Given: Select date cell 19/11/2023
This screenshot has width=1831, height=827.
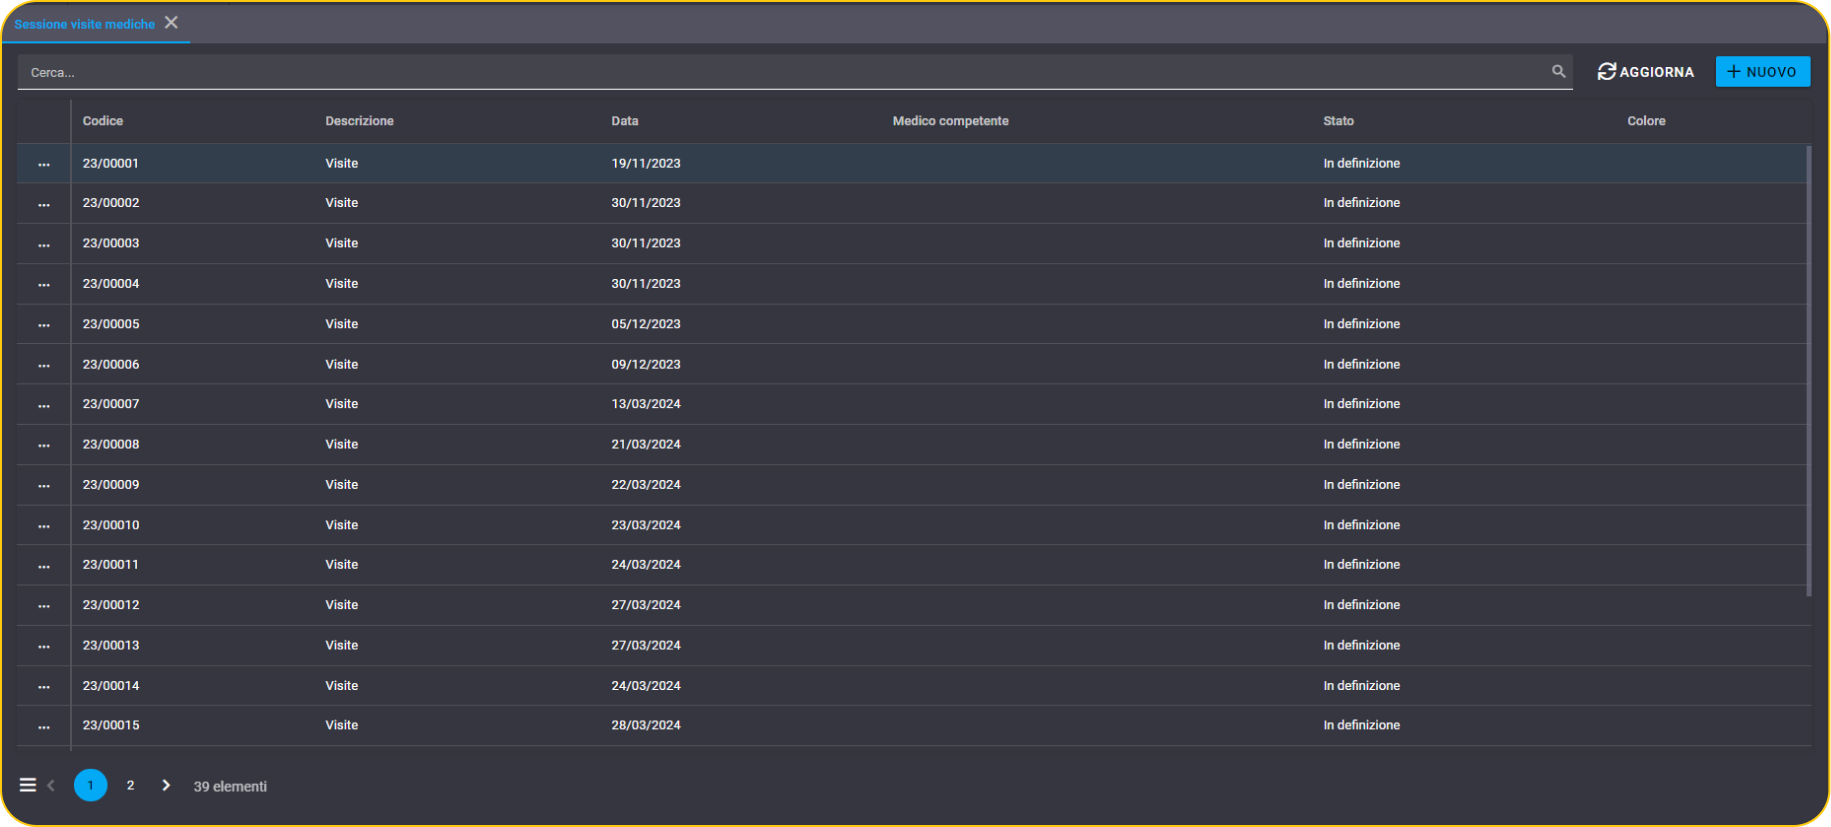Looking at the screenshot, I should [646, 163].
